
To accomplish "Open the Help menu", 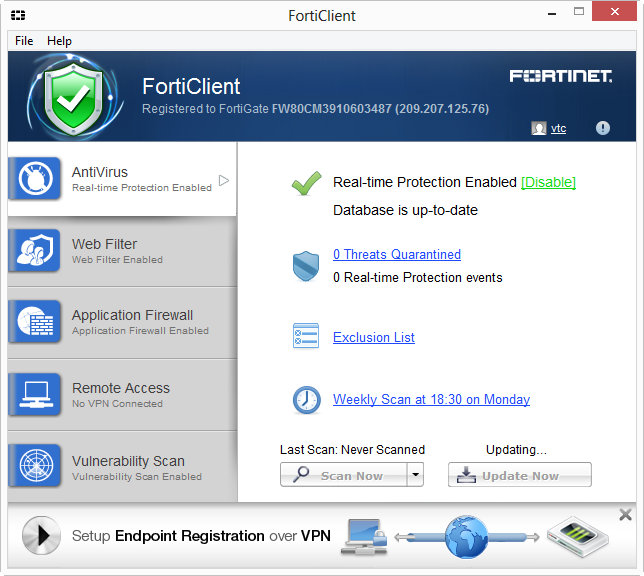I will (60, 41).
